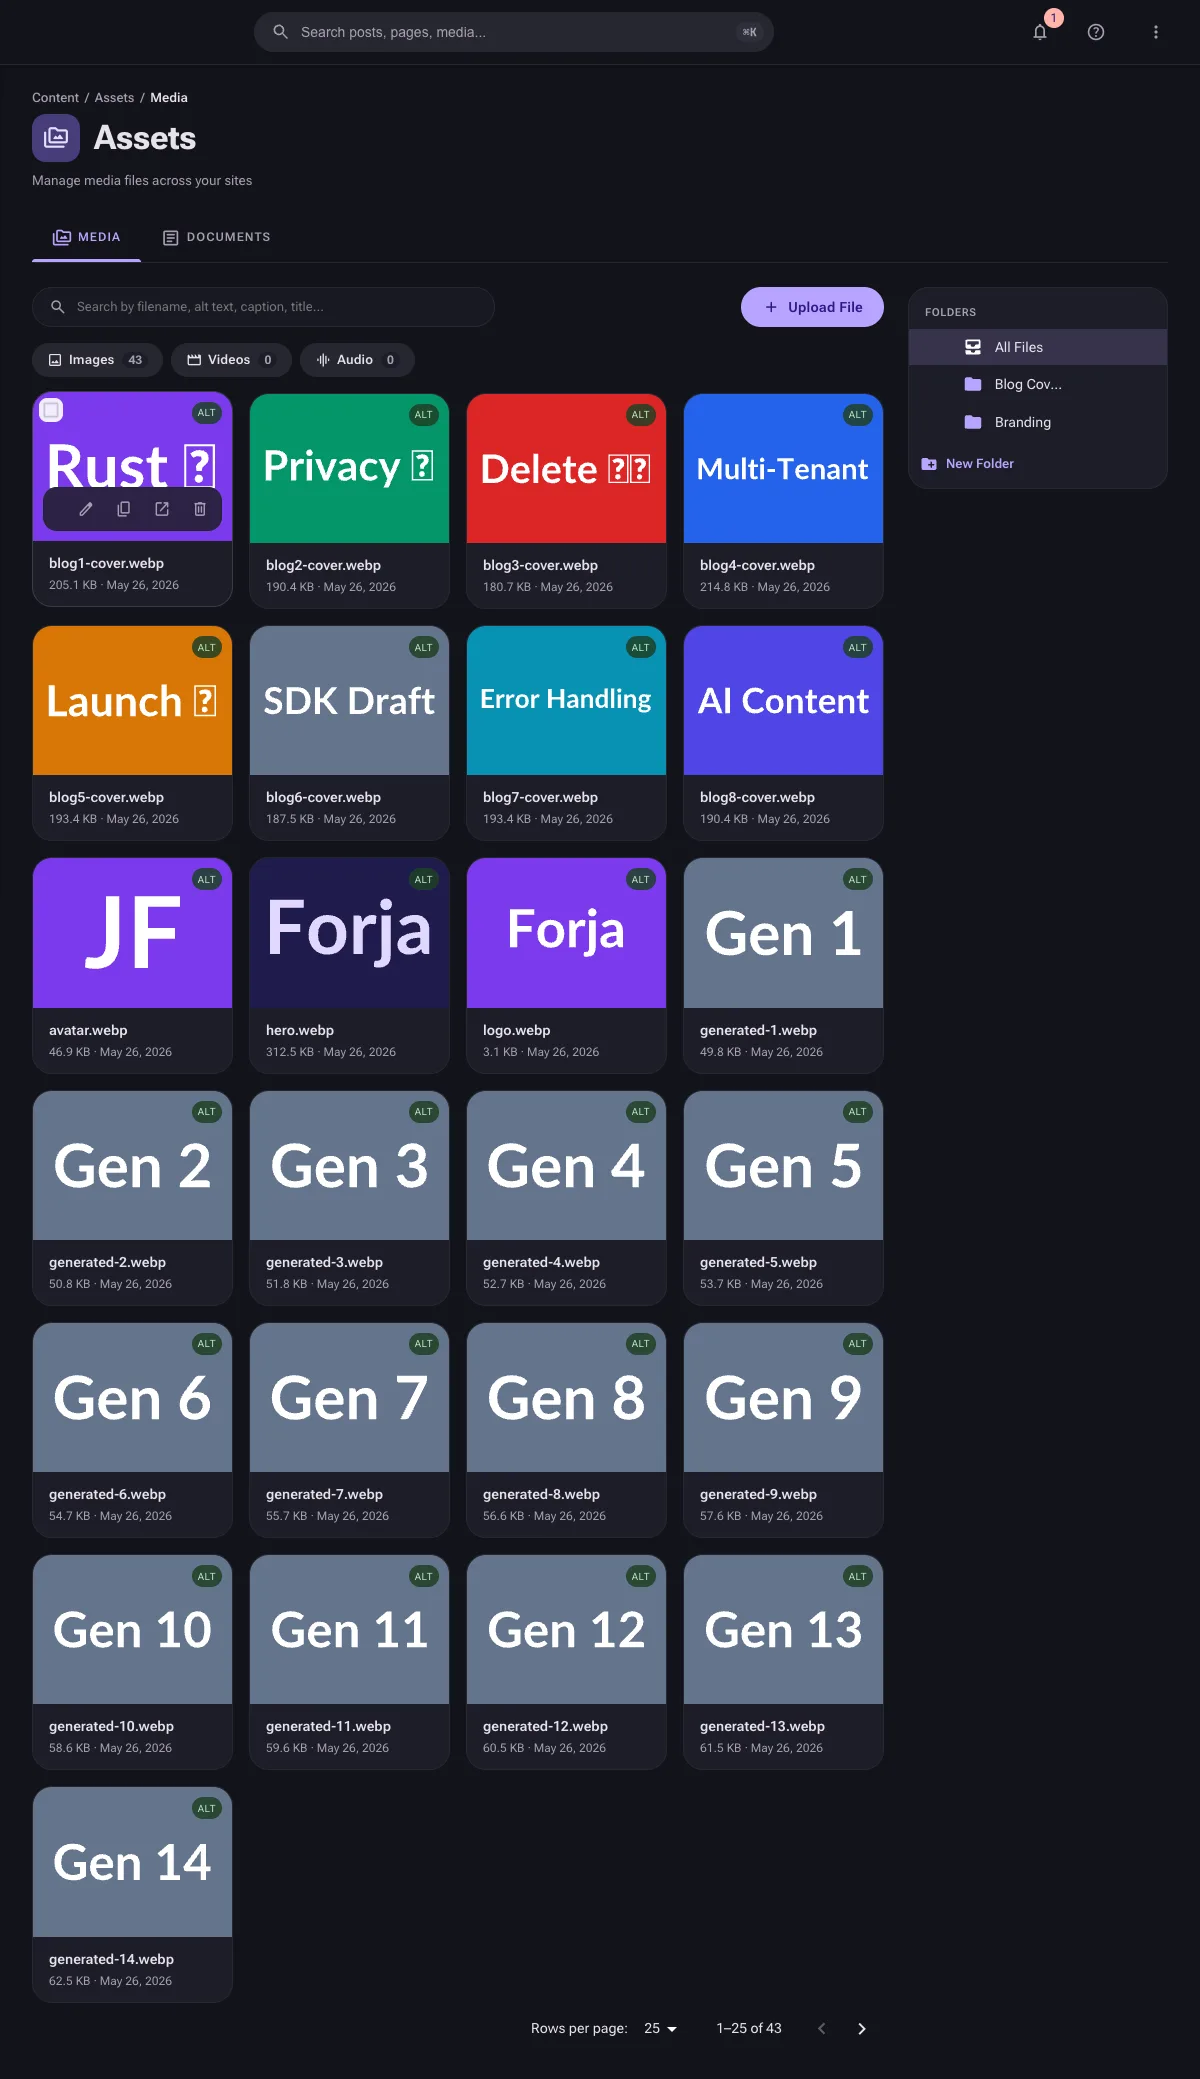Click the generated-6.webp filename
Image resolution: width=1200 pixels, height=2079 pixels.
tap(107, 1494)
